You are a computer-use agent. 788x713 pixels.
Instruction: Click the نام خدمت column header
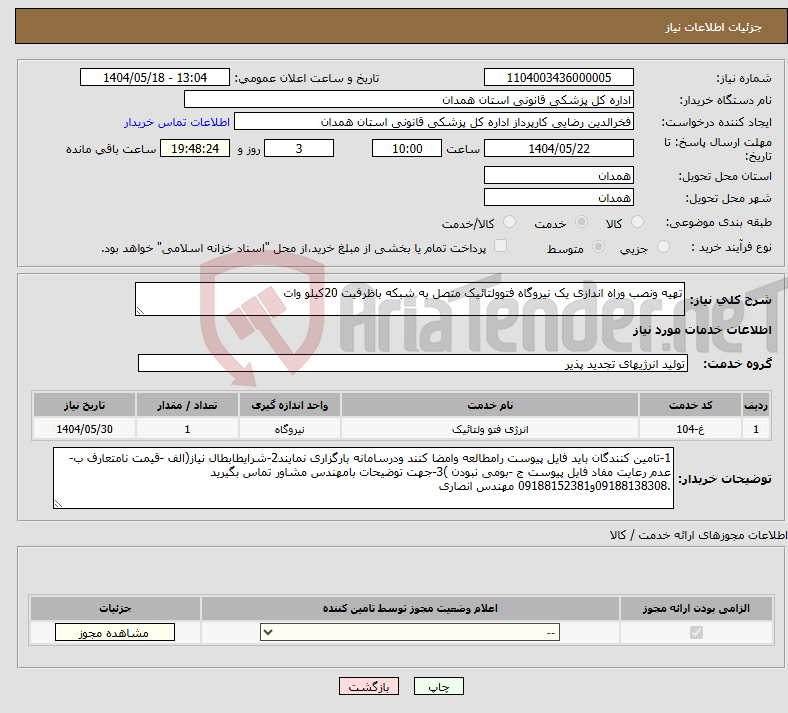[x=490, y=405]
